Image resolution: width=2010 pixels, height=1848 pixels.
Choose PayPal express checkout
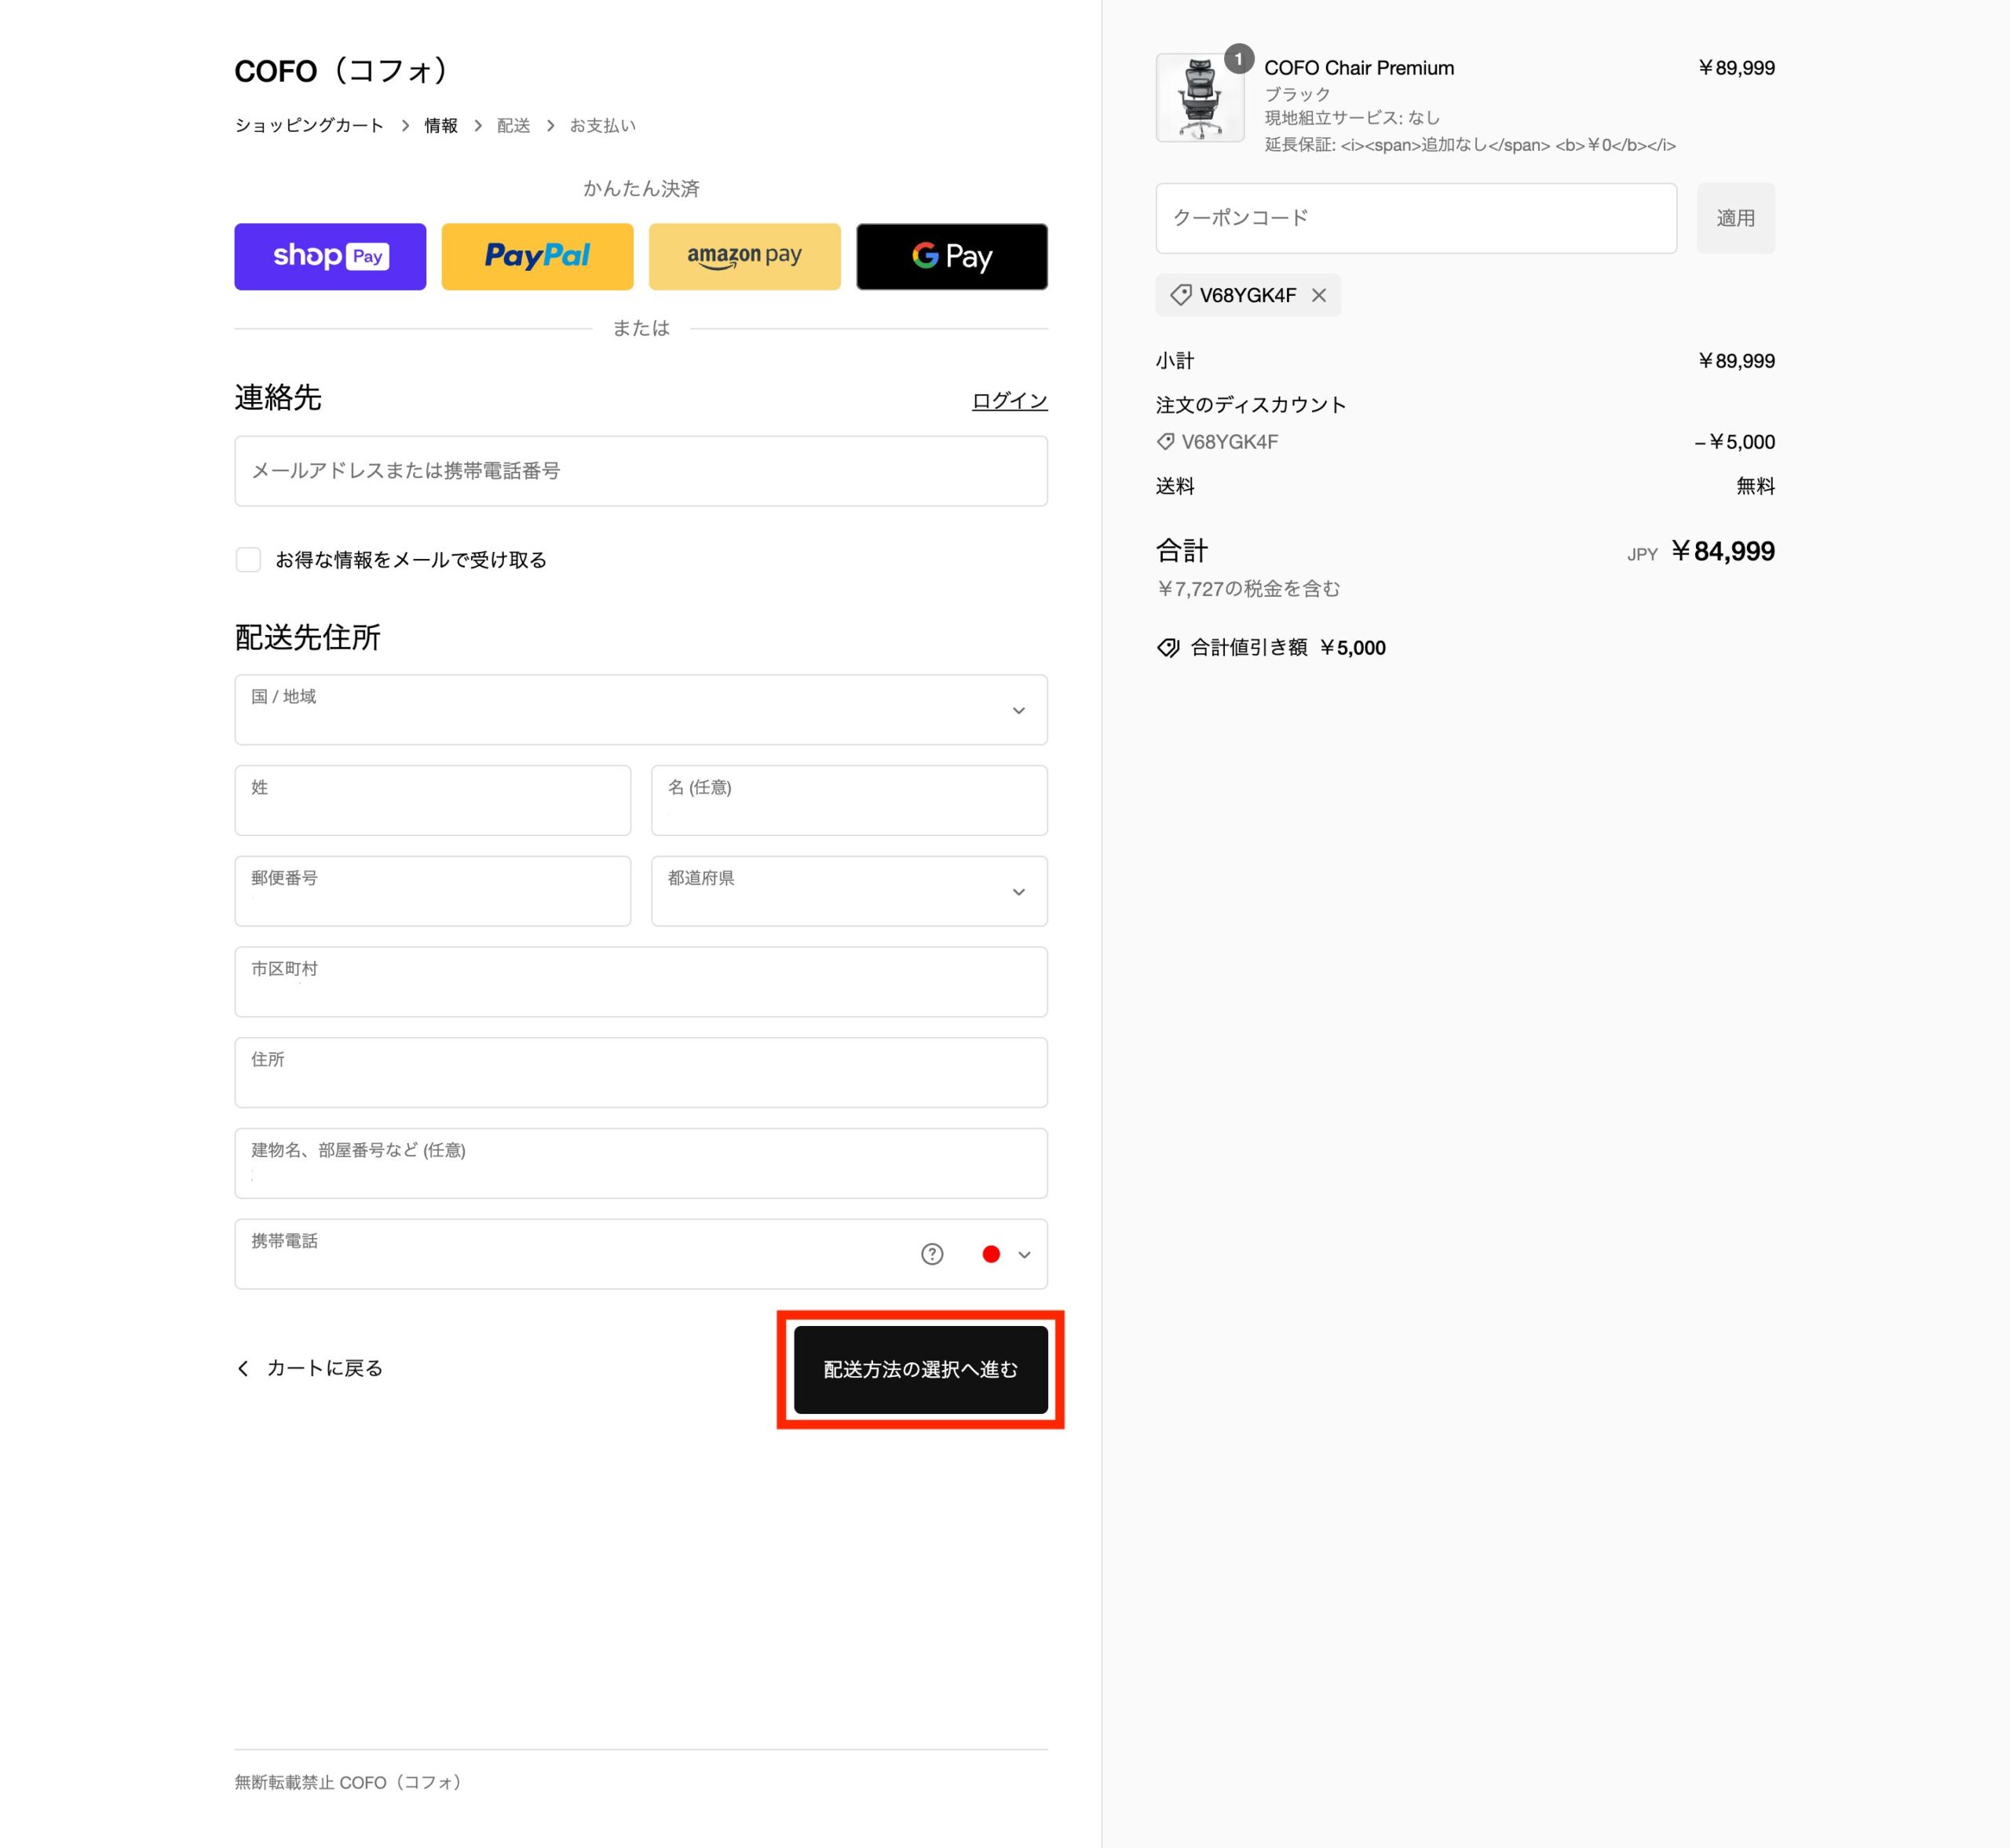pos(537,256)
